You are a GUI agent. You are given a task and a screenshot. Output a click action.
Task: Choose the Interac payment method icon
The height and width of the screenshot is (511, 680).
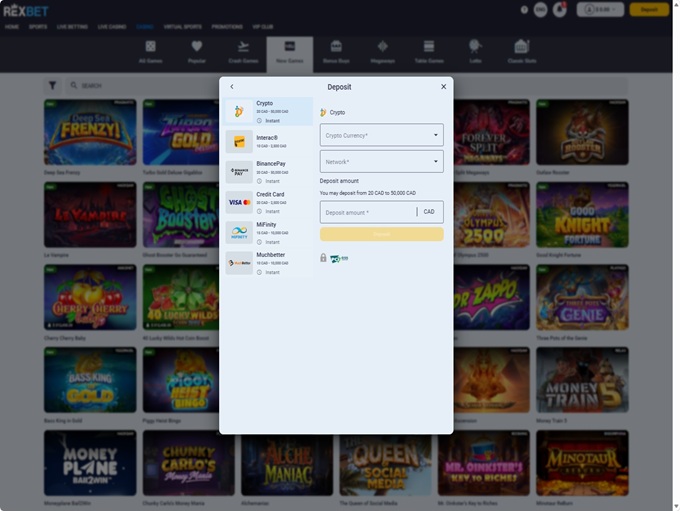pyautogui.click(x=239, y=141)
